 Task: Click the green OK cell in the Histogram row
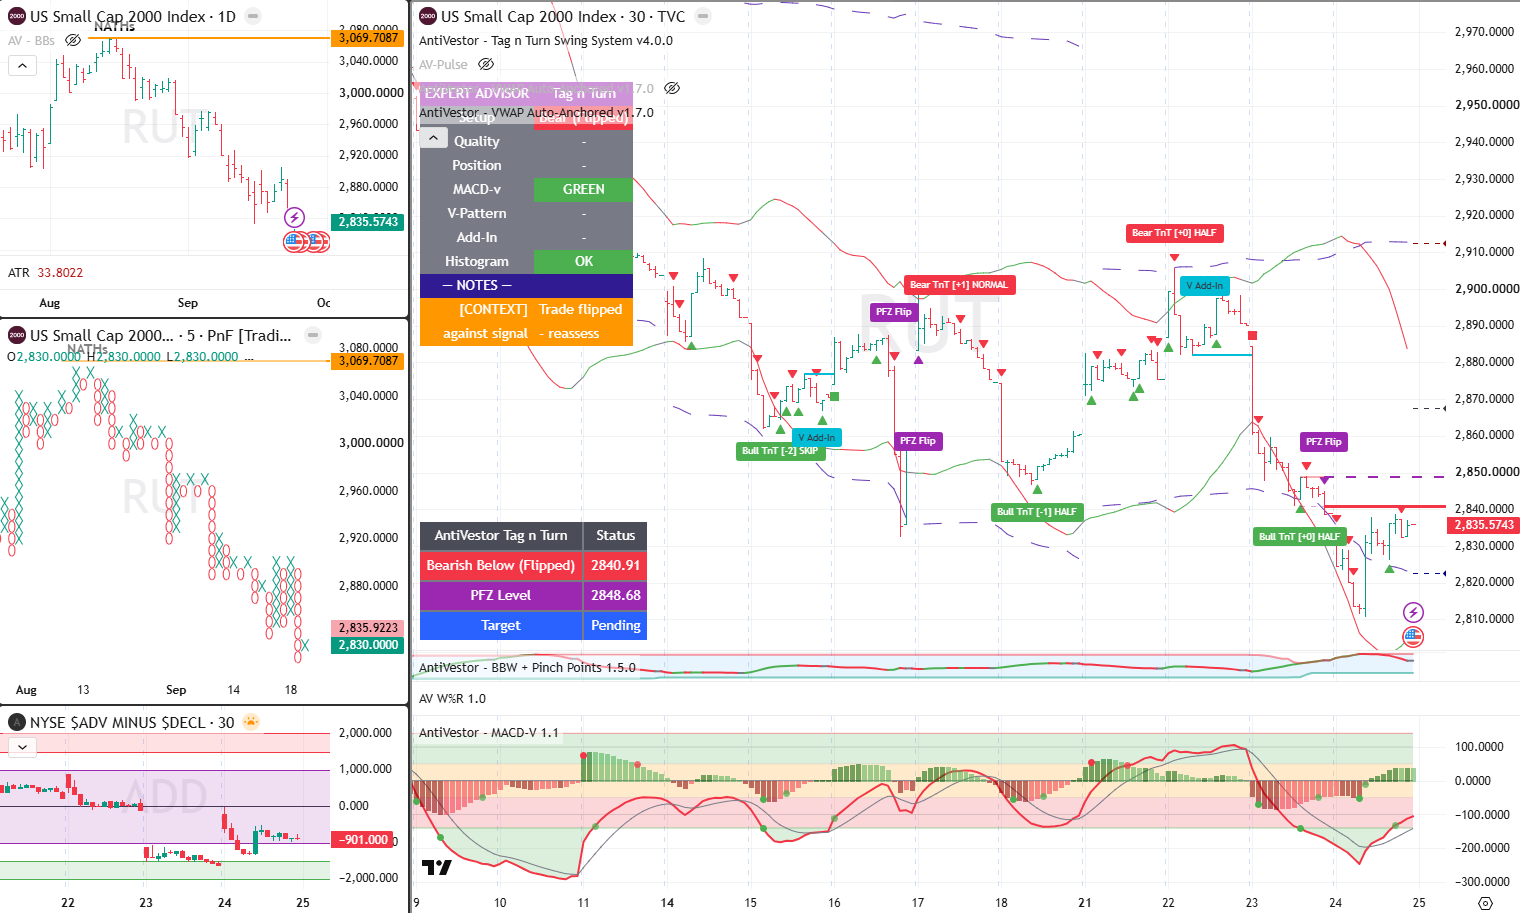coord(583,261)
